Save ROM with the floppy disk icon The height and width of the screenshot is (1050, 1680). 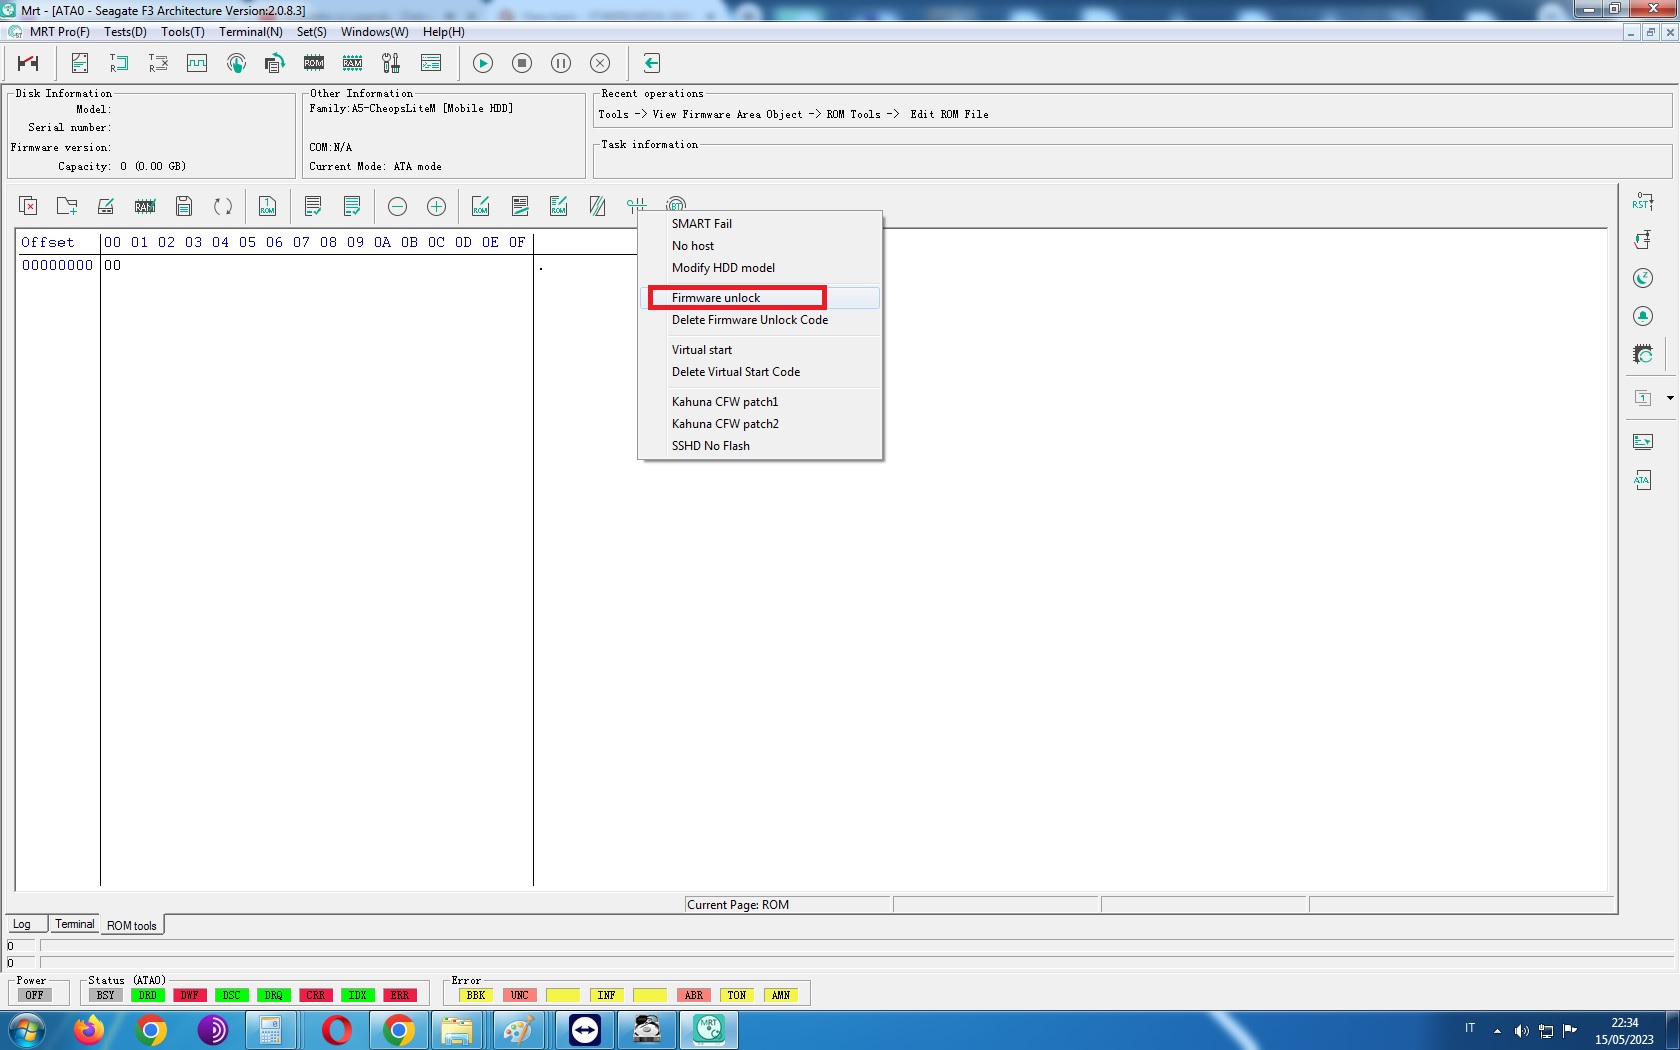pyautogui.click(x=184, y=206)
